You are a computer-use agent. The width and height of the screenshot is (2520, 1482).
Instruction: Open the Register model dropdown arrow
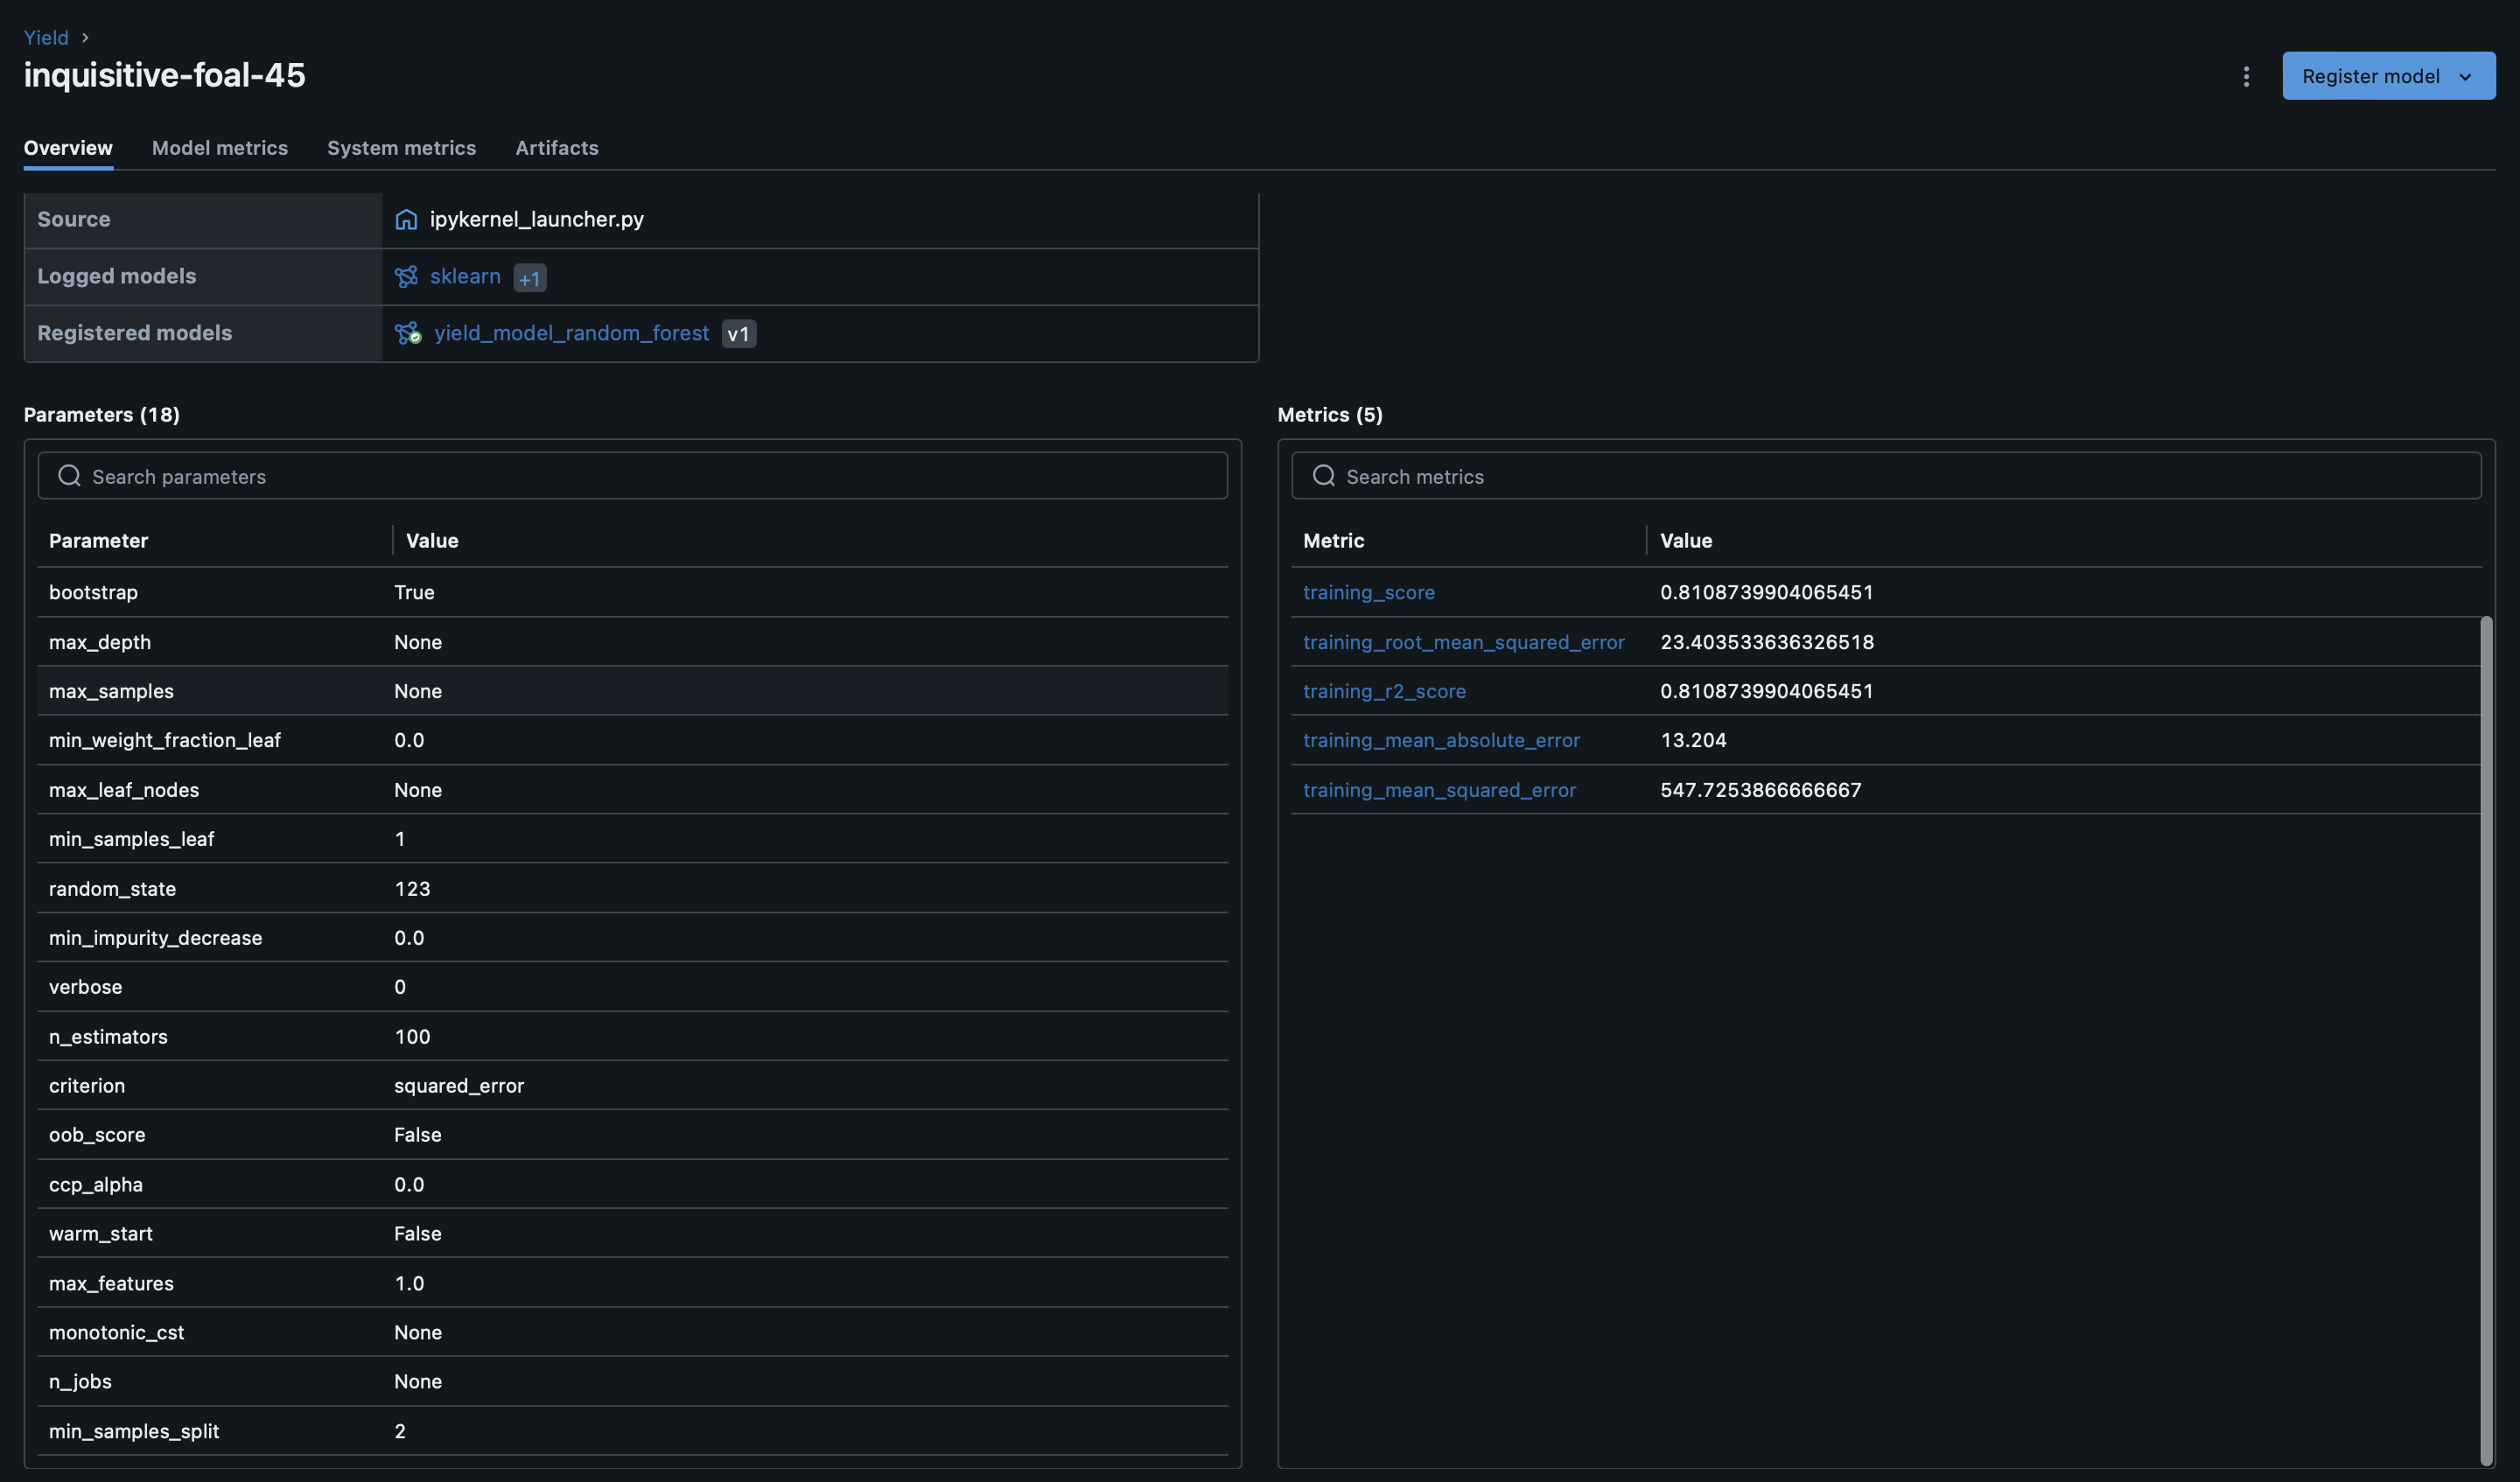tap(2465, 77)
